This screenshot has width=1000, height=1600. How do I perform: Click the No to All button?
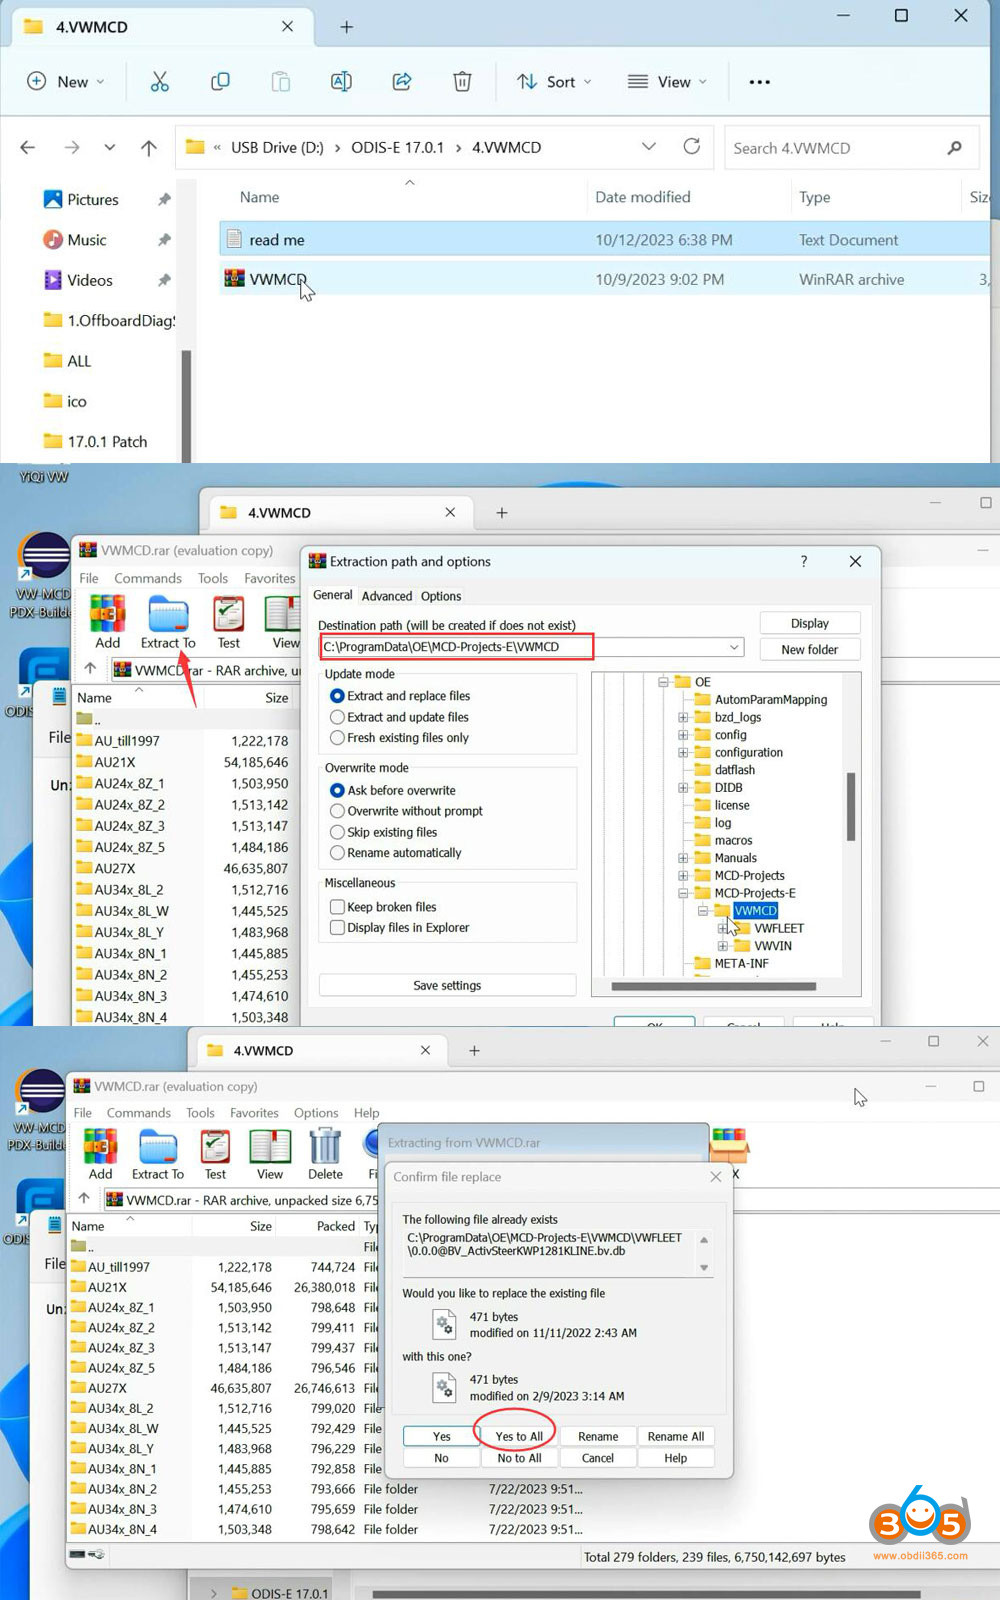coord(519,1458)
